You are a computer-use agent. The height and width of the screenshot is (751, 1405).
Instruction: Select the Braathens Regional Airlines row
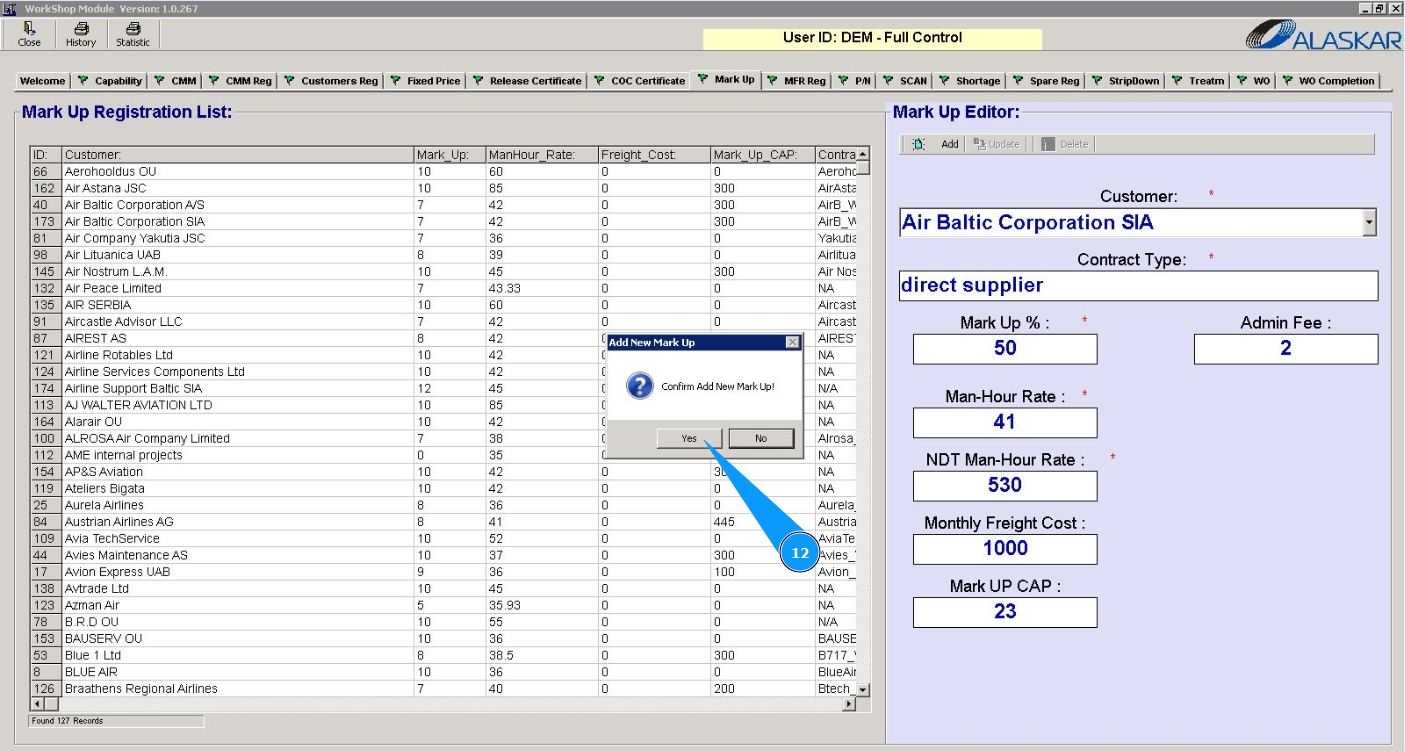tap(443, 689)
